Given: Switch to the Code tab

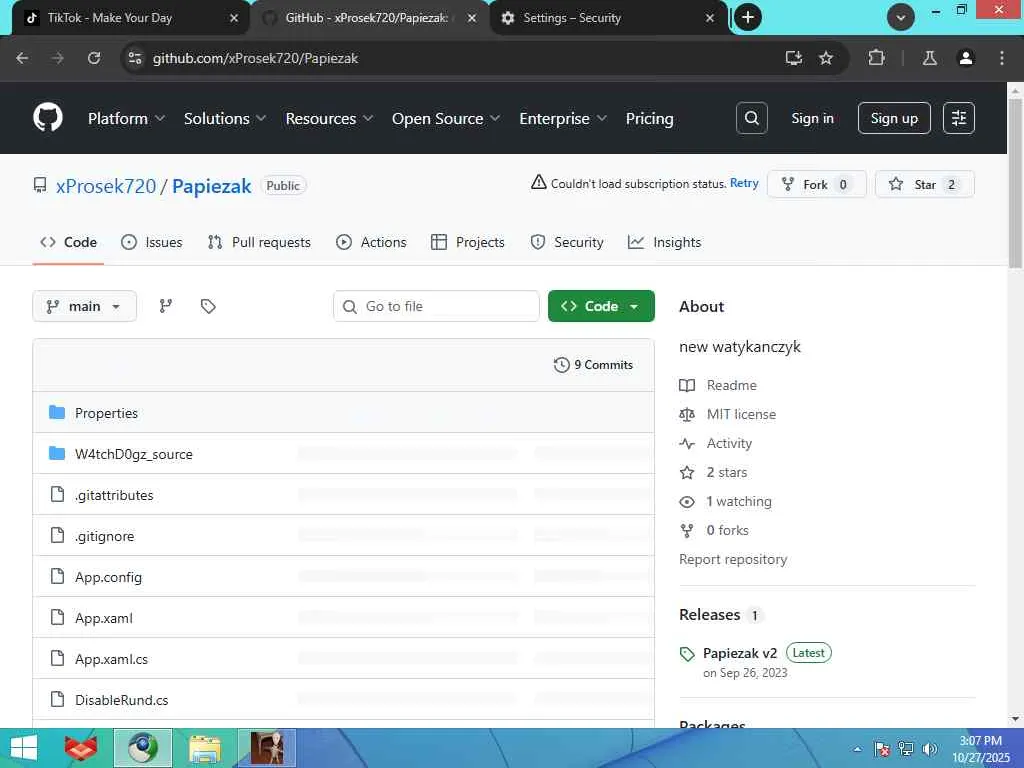Looking at the screenshot, I should coord(69,242).
